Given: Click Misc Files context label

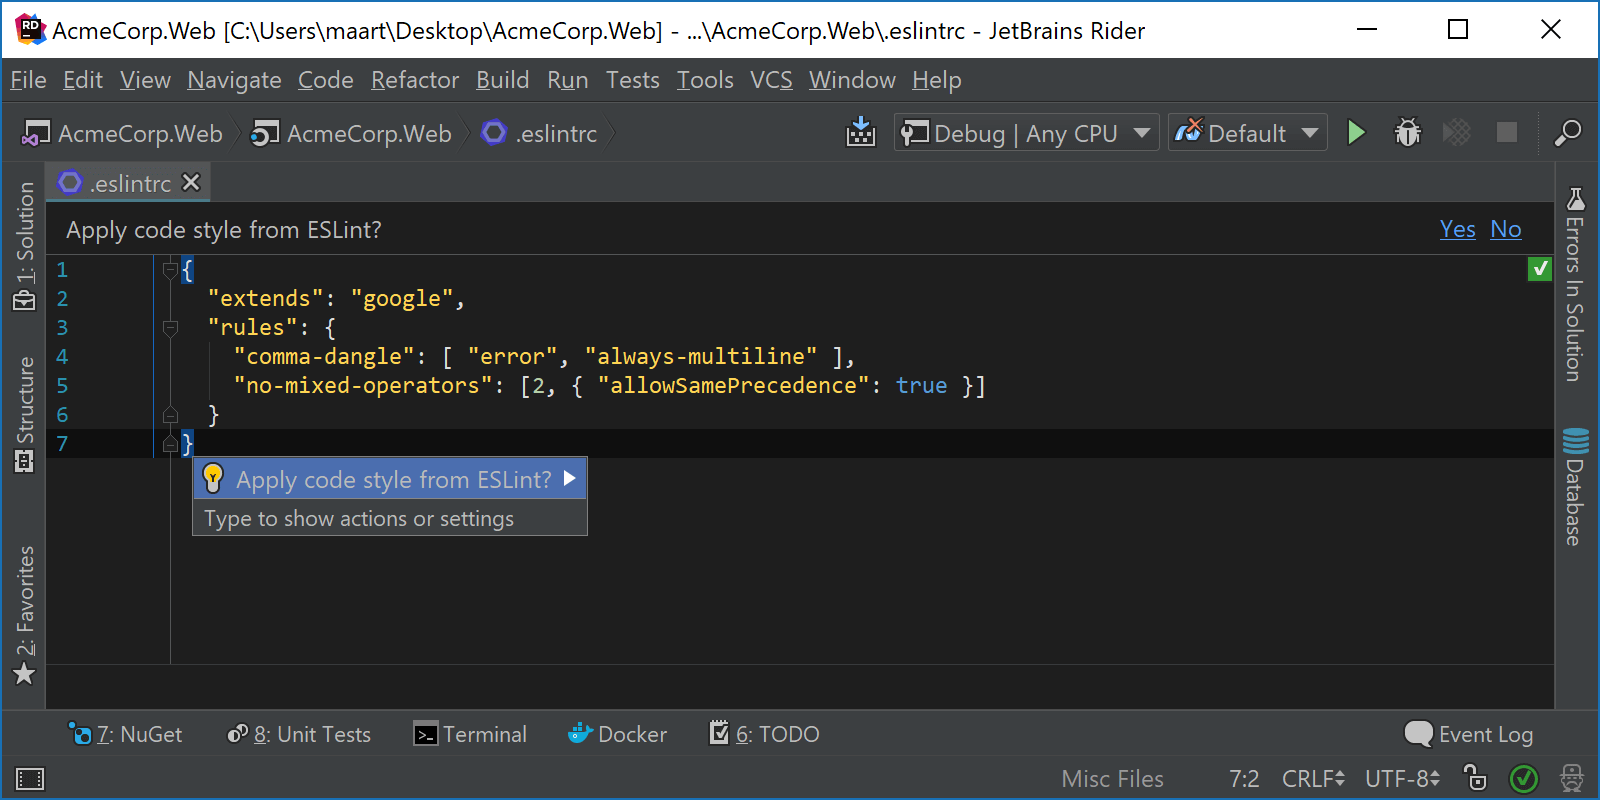Looking at the screenshot, I should [1112, 778].
